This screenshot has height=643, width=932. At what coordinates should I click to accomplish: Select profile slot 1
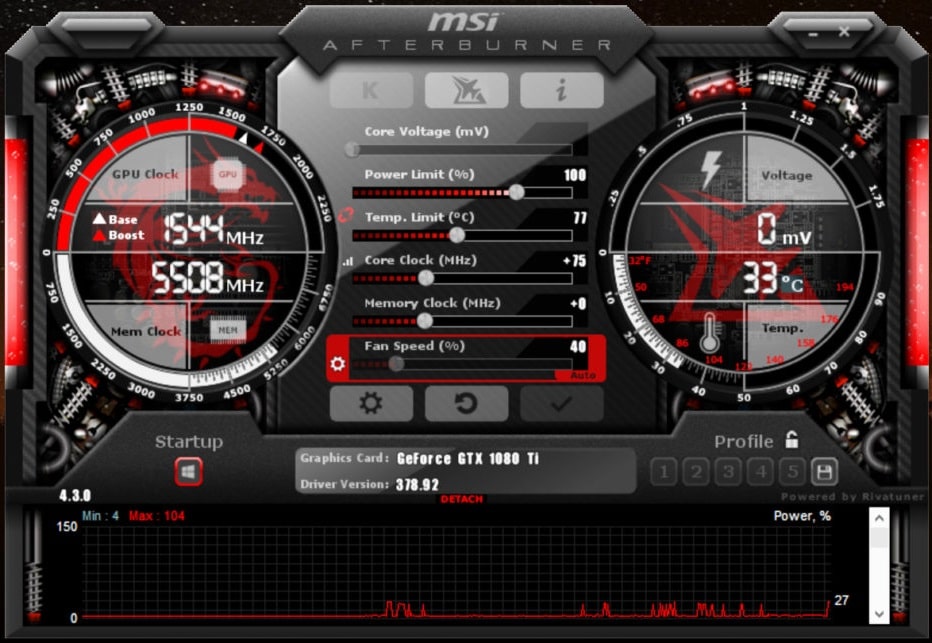(x=664, y=472)
